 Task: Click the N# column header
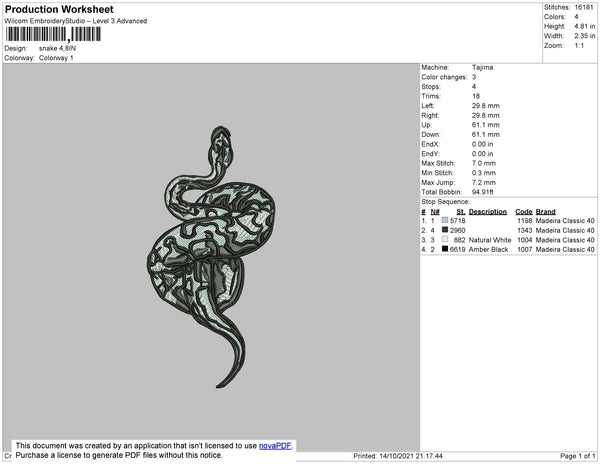click(x=435, y=212)
